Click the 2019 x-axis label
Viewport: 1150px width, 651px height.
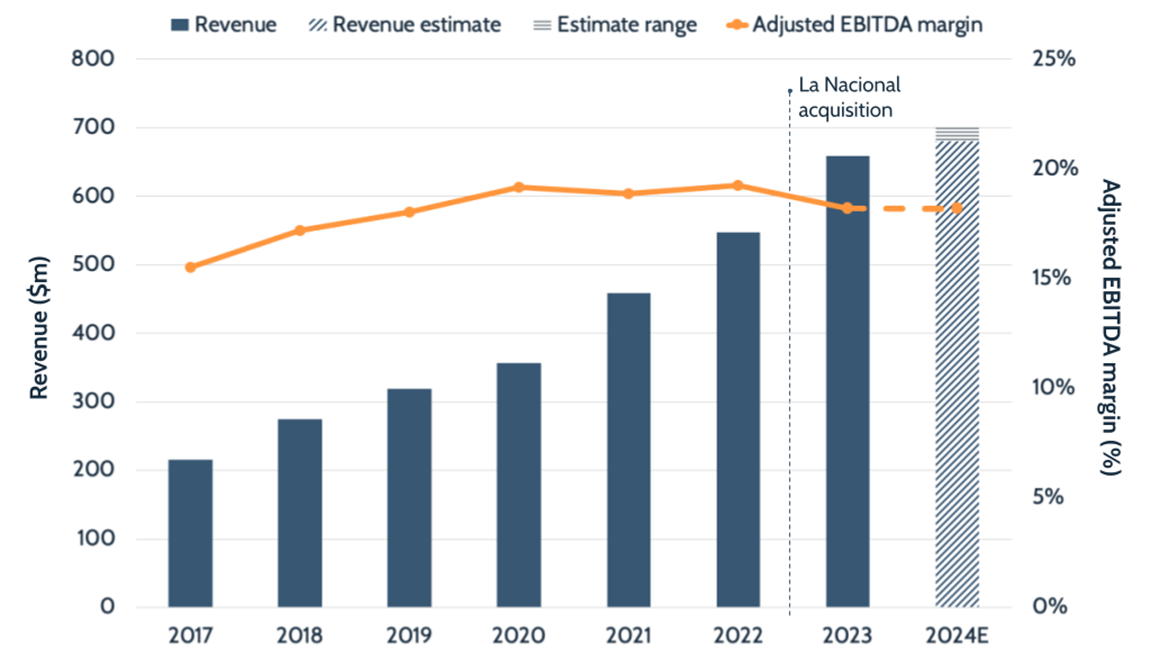(x=409, y=636)
